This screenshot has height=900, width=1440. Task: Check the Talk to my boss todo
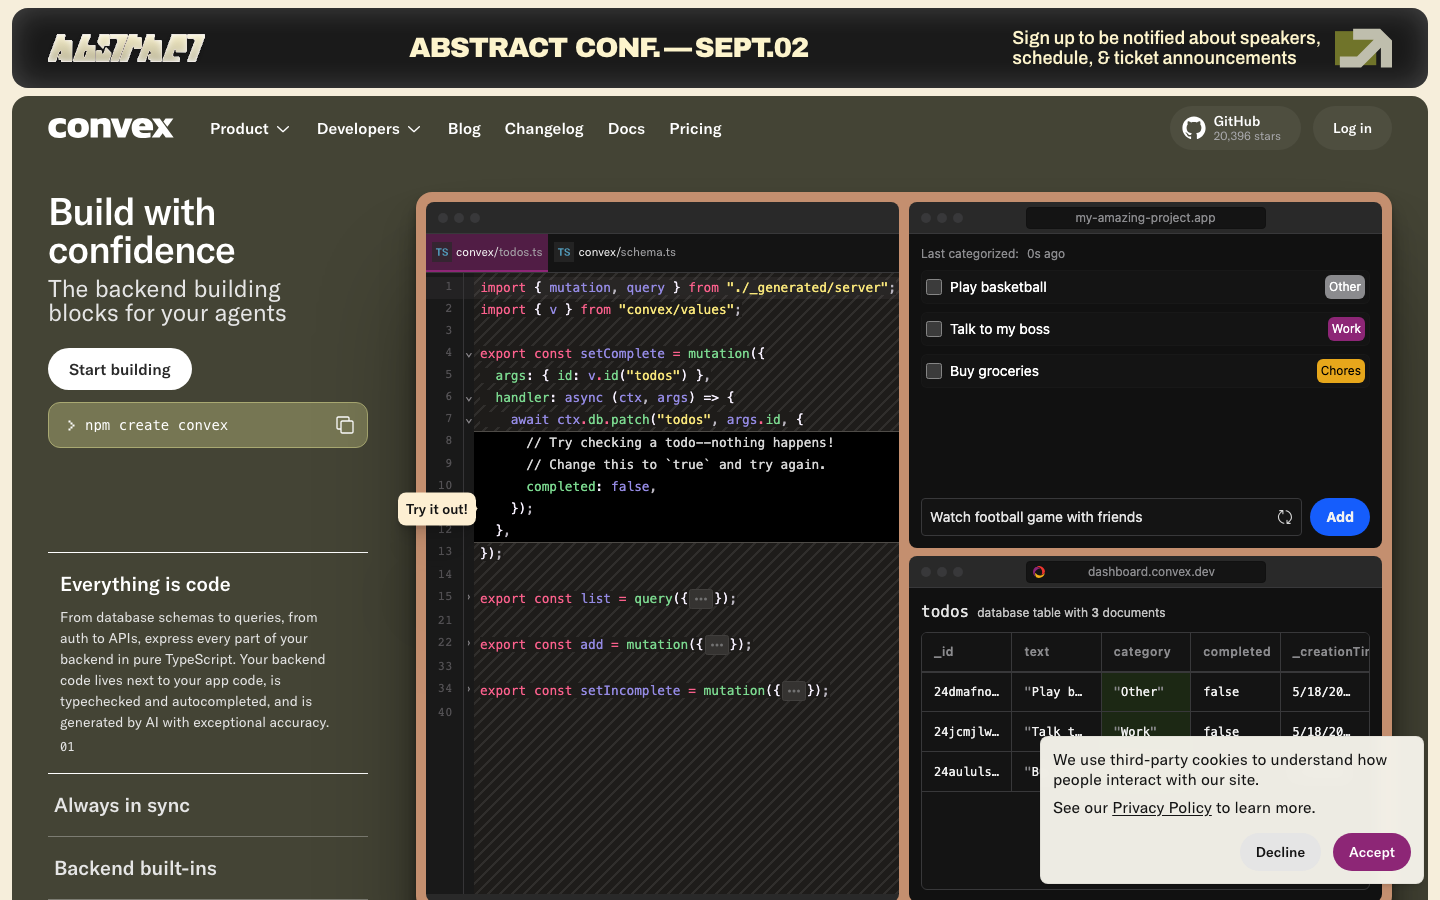coord(934,329)
